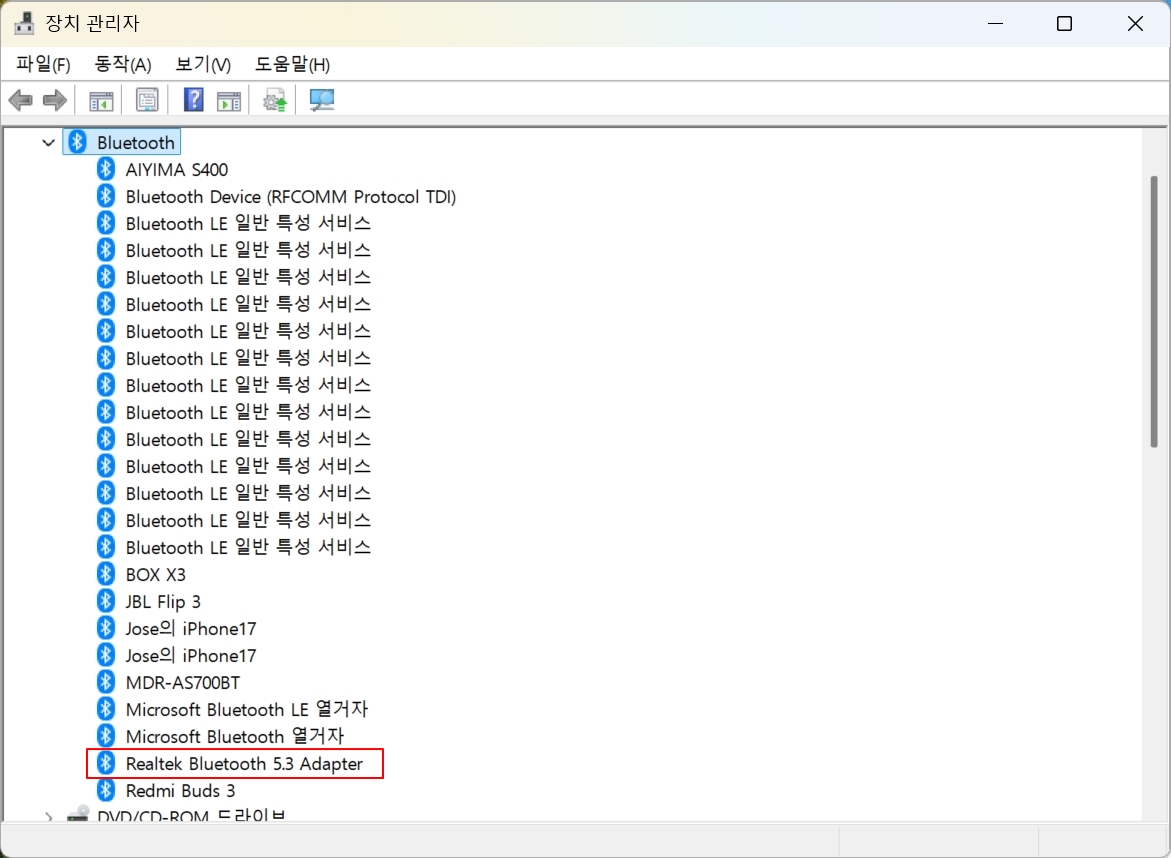The width and height of the screenshot is (1171, 858).
Task: Open the 동작(A) menu
Action: 123,64
